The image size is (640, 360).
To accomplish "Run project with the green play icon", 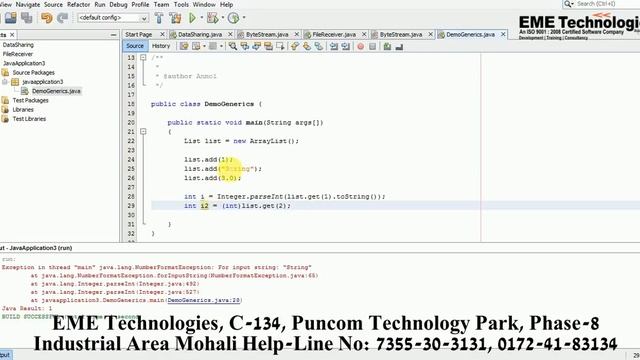I will pyautogui.click(x=192, y=18).
